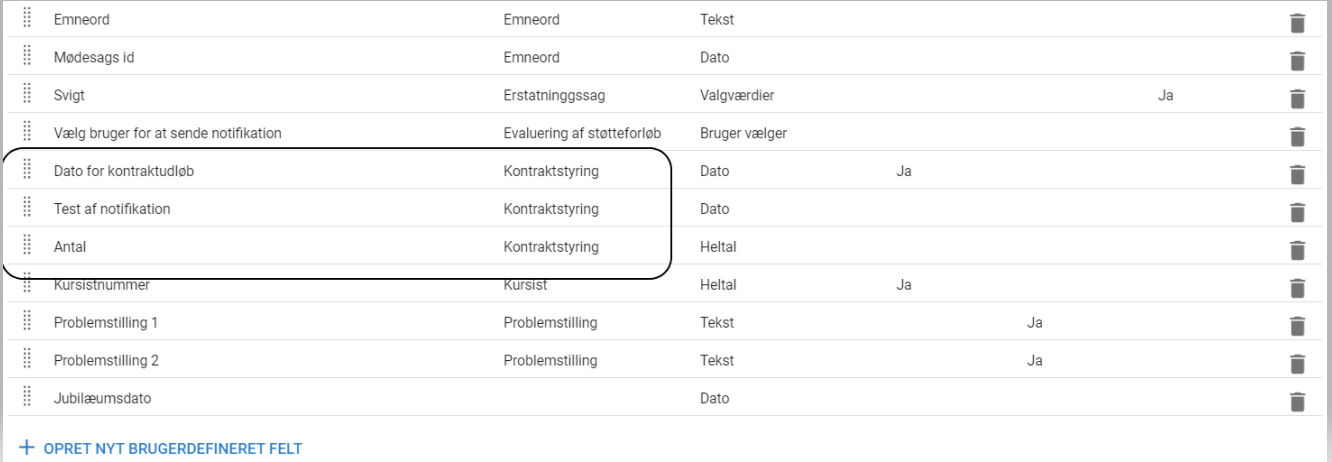Click trash icon on Test af notifikation row
Viewport: 1332px width, 462px height.
tap(1297, 212)
